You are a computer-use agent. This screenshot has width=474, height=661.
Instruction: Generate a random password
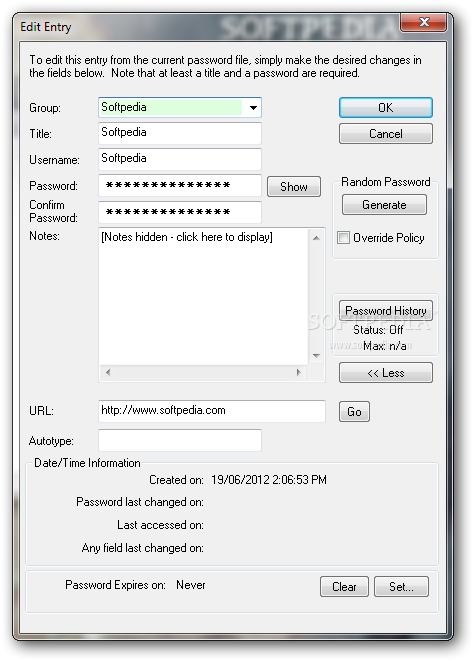tap(384, 204)
